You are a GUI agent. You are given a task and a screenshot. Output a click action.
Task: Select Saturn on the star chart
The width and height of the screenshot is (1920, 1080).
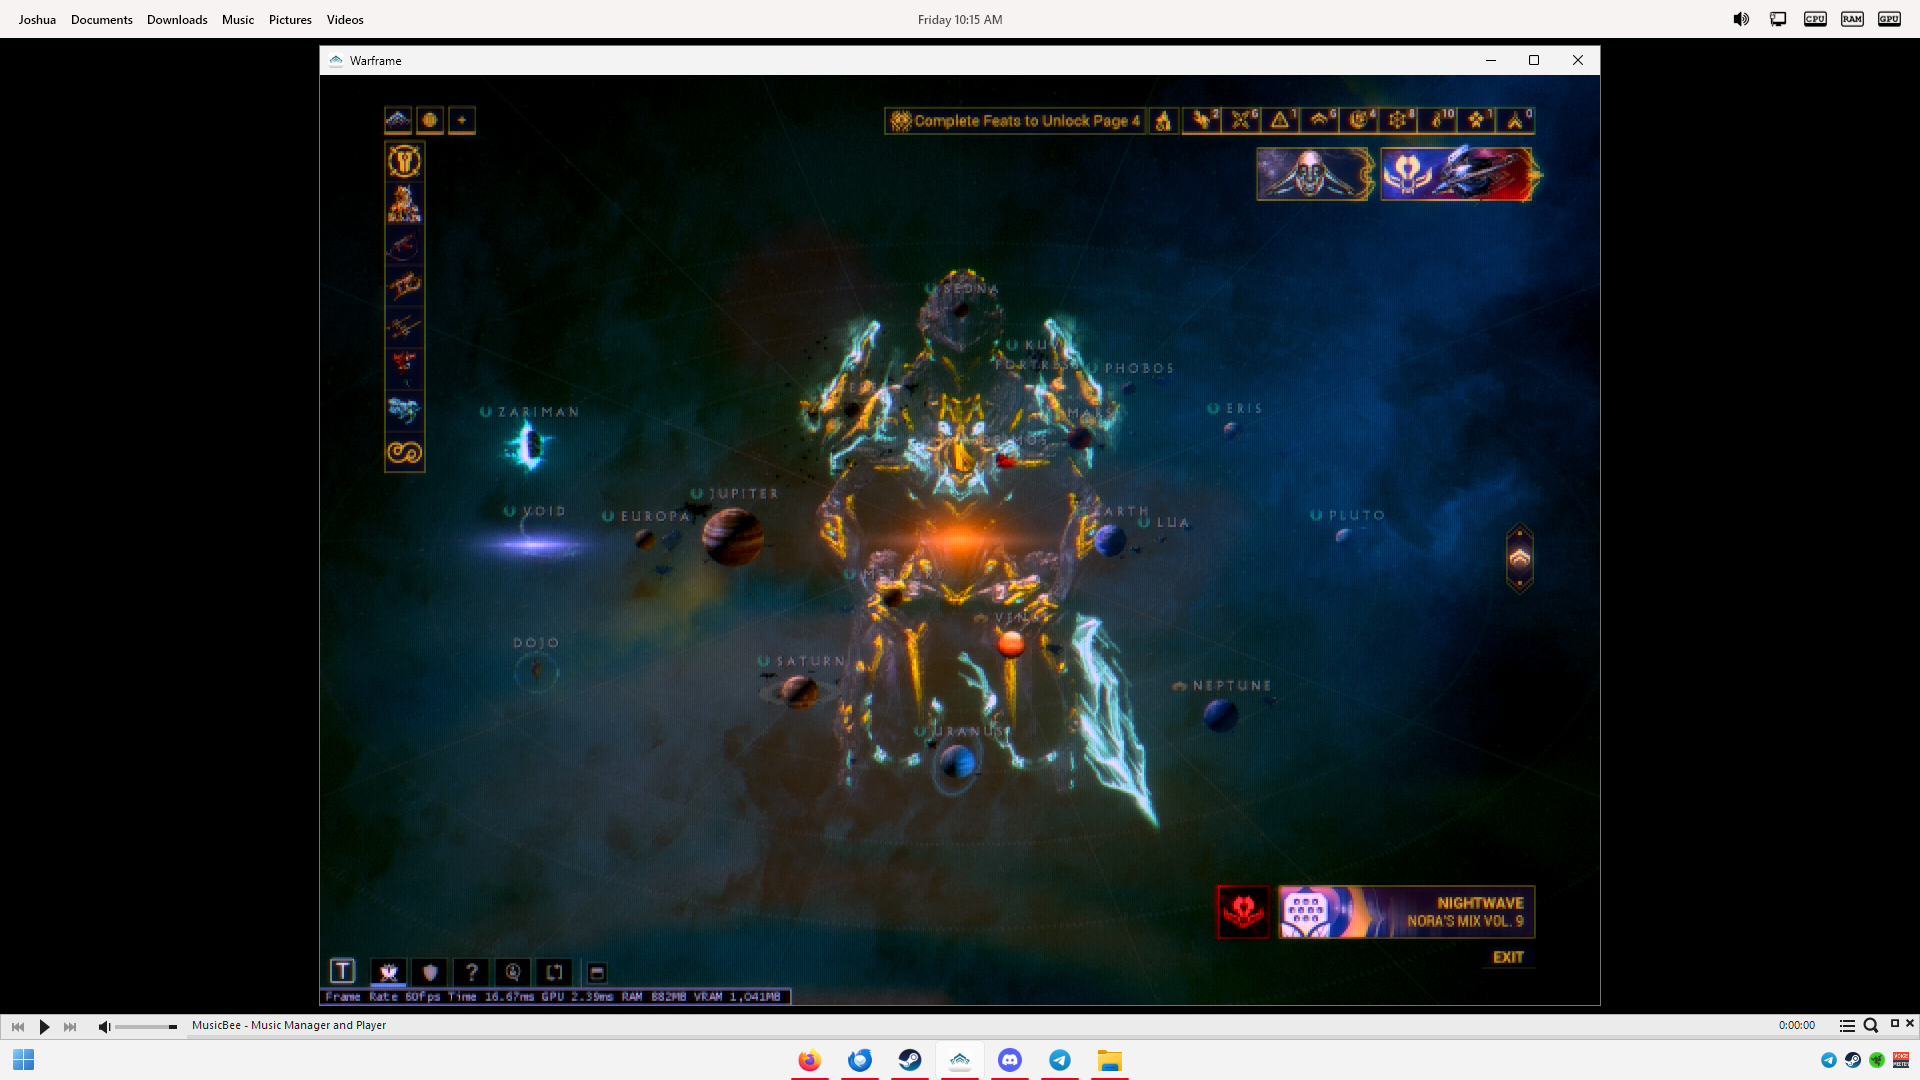(799, 690)
